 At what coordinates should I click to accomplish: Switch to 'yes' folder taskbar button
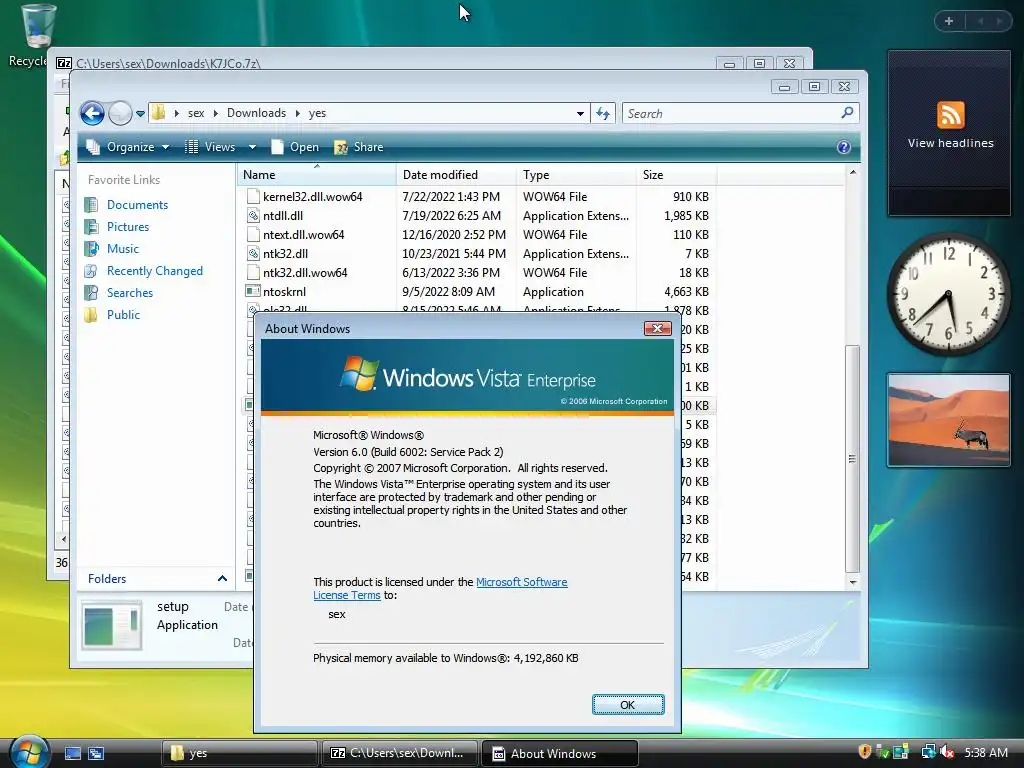[239, 753]
